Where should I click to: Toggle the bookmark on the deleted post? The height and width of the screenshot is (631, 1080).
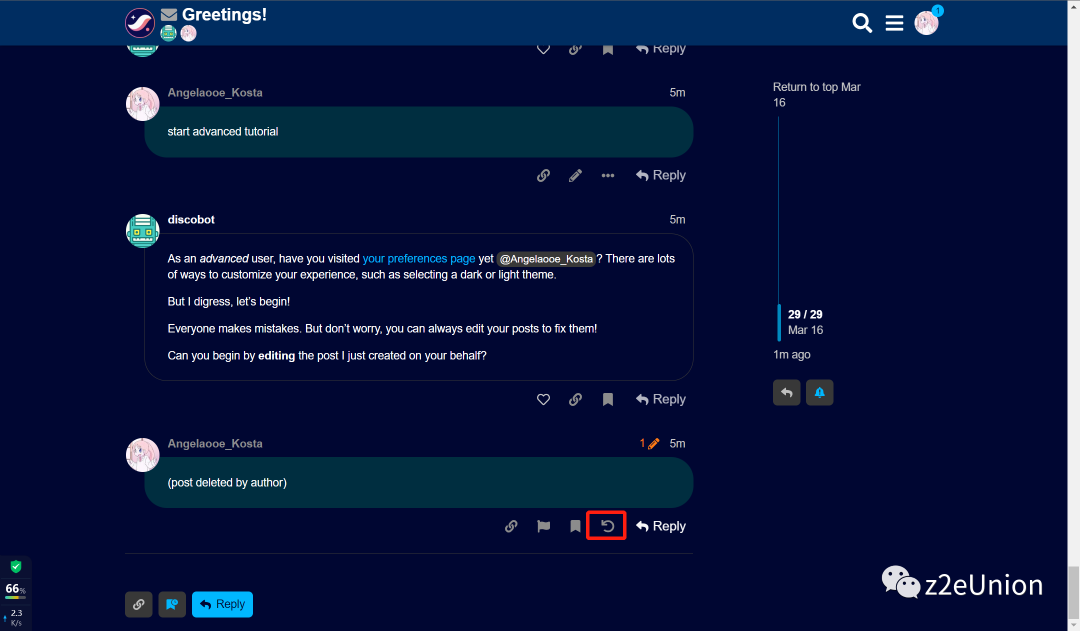coord(575,526)
